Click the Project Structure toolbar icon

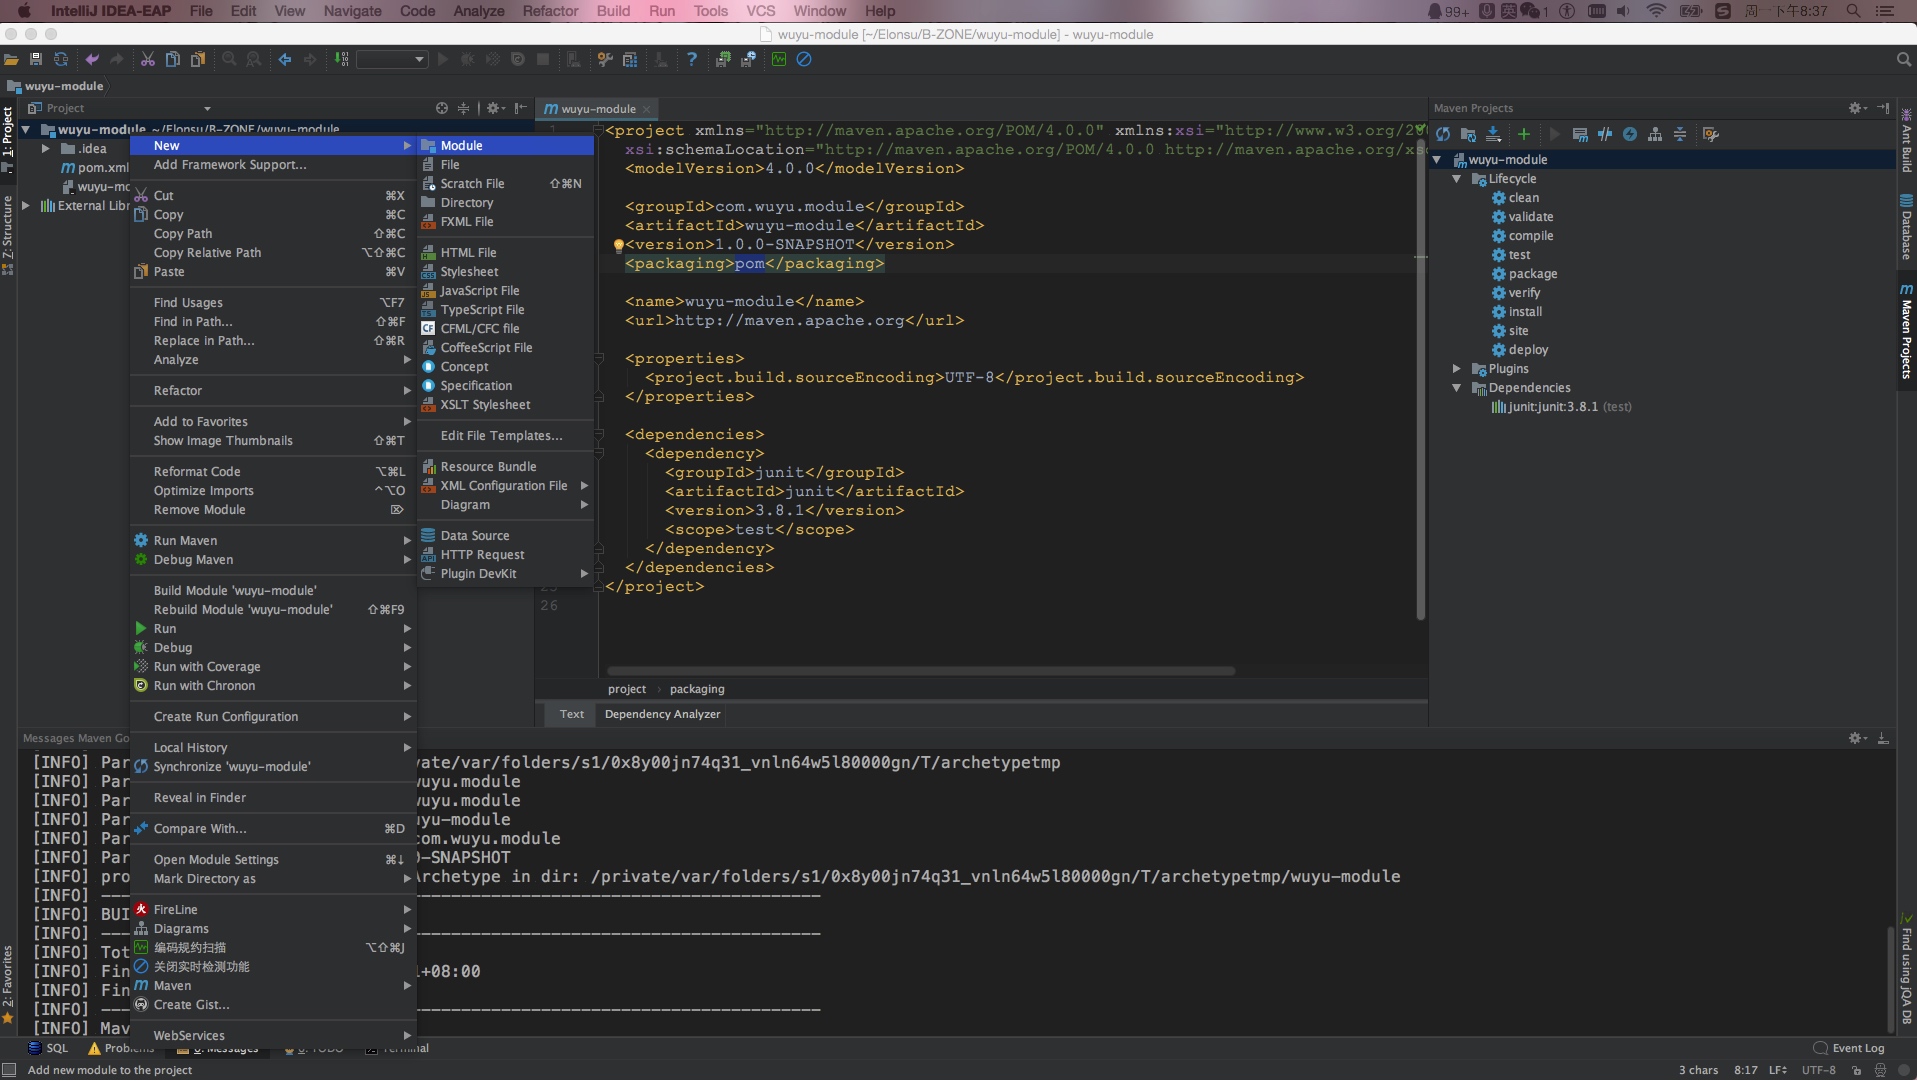630,60
